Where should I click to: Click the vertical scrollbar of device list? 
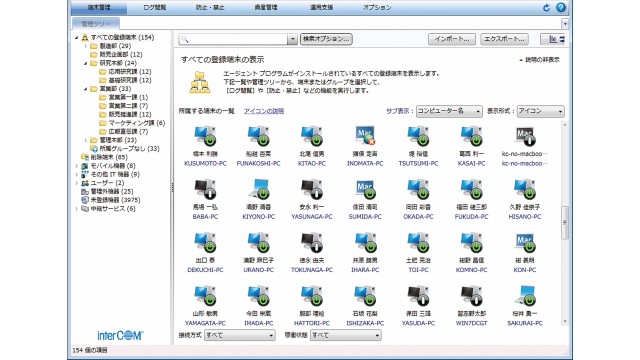point(565,222)
